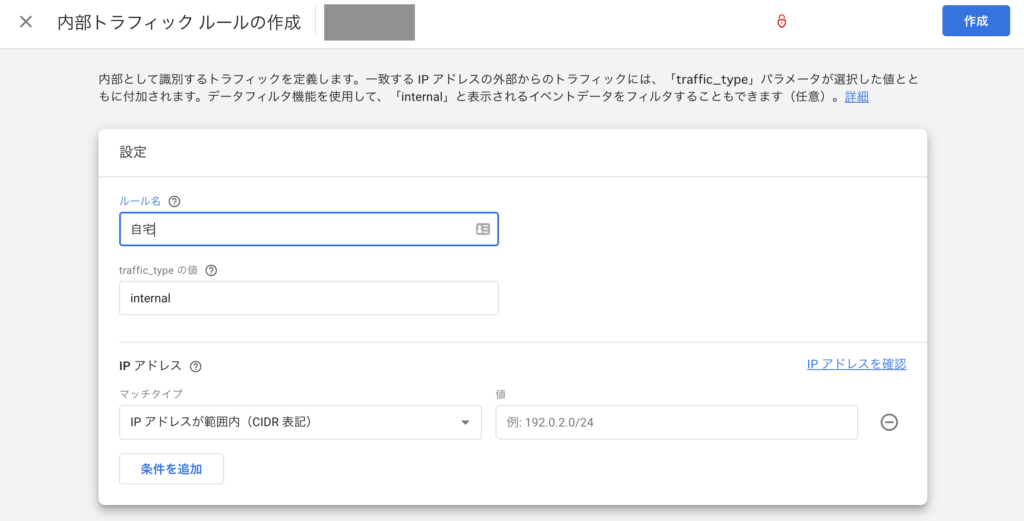Remove the IP condition with minus icon

[888, 422]
